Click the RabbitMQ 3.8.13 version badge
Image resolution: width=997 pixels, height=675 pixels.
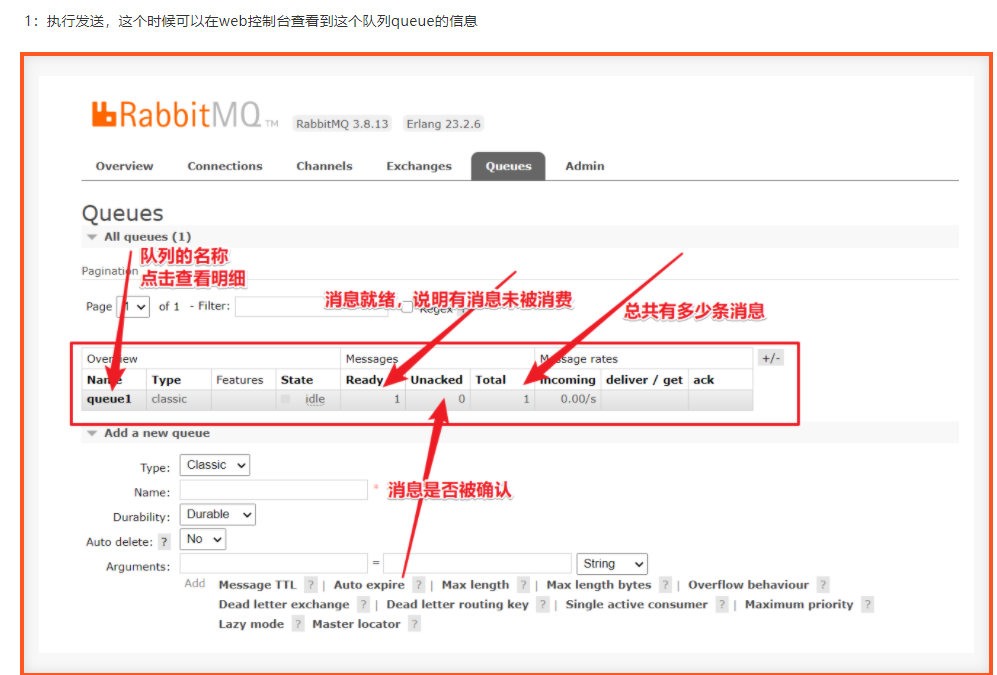click(x=342, y=123)
